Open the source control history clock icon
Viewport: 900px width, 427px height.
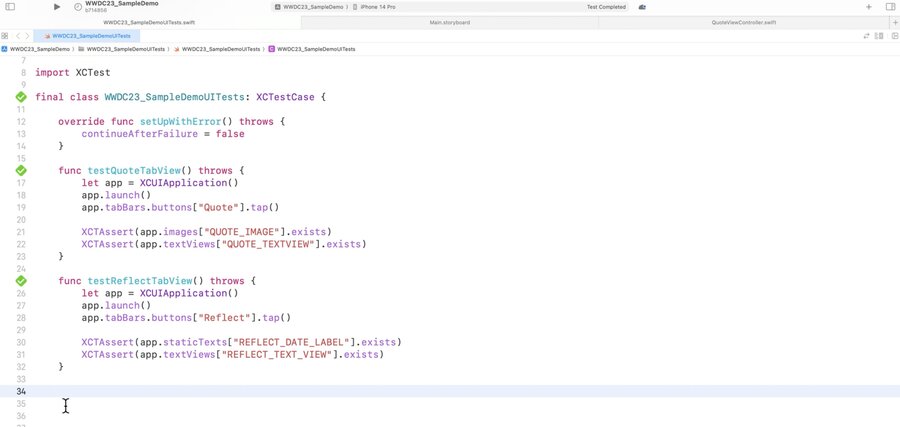point(78,7)
